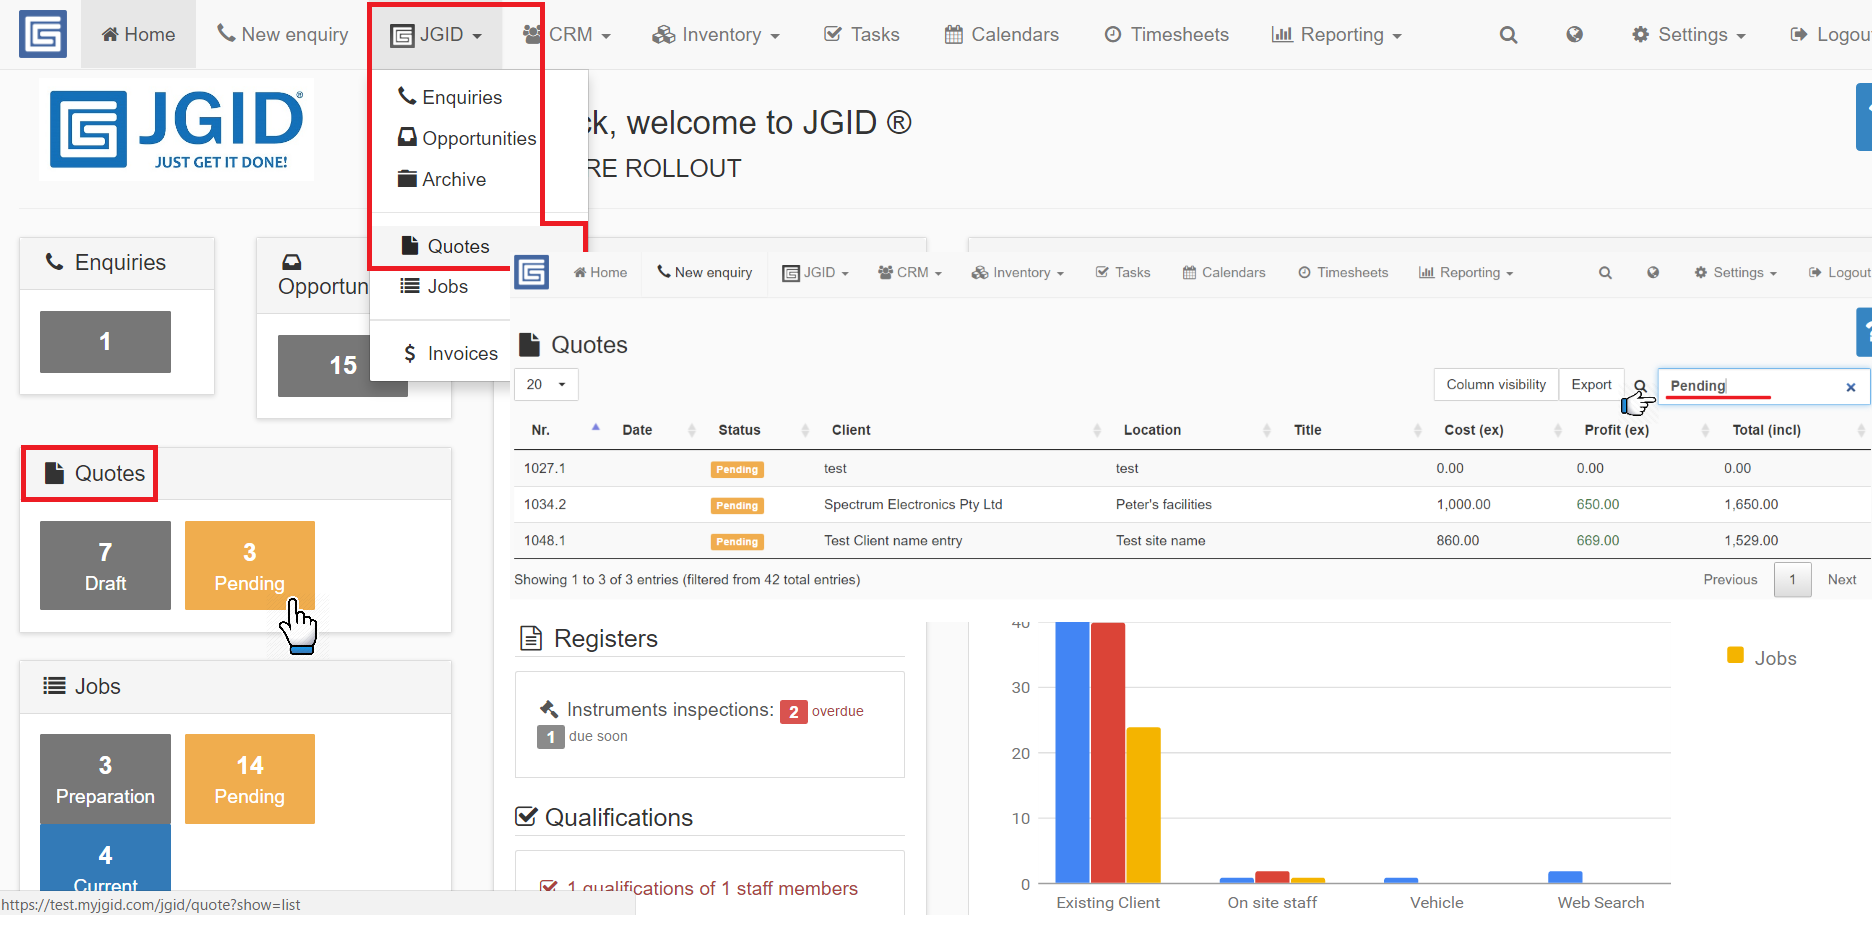The width and height of the screenshot is (1872, 938).
Task: Clear the Pending search filter with the x
Action: point(1851,387)
